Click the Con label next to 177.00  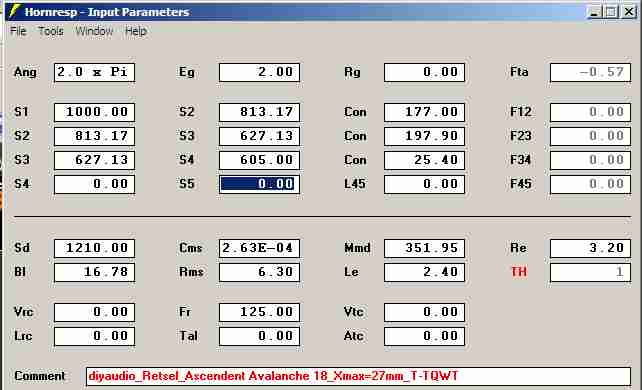pyautogui.click(x=355, y=112)
